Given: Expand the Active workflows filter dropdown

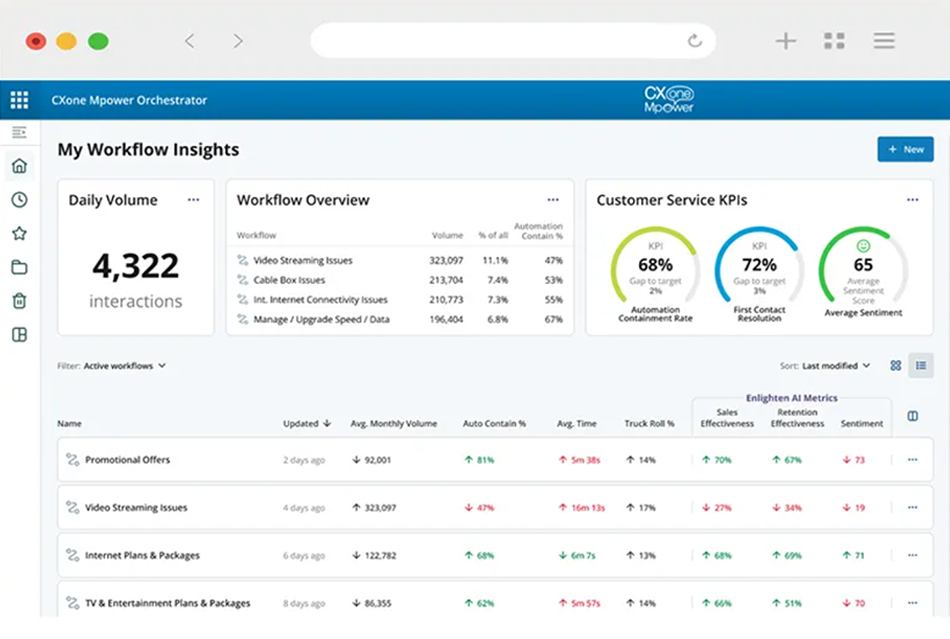Looking at the screenshot, I should 124,366.
